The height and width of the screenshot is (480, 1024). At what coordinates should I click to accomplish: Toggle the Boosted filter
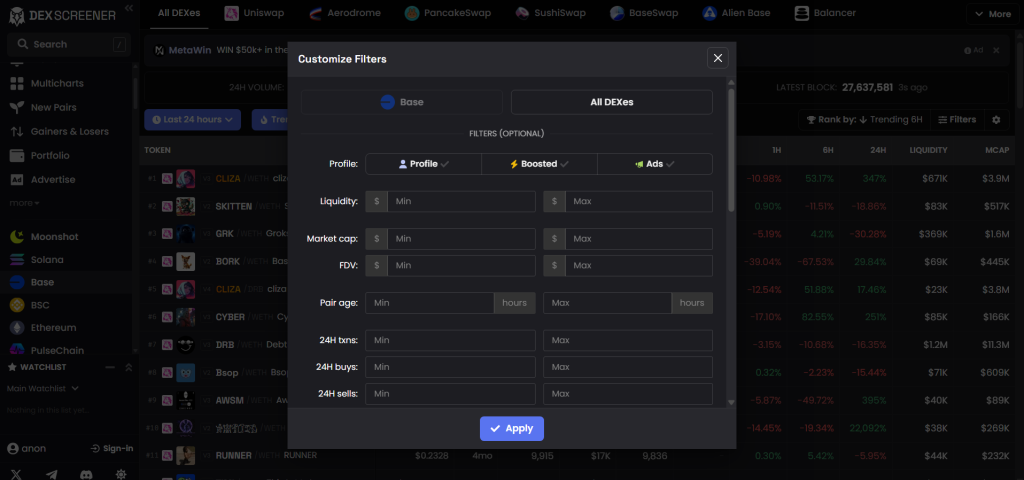point(539,164)
